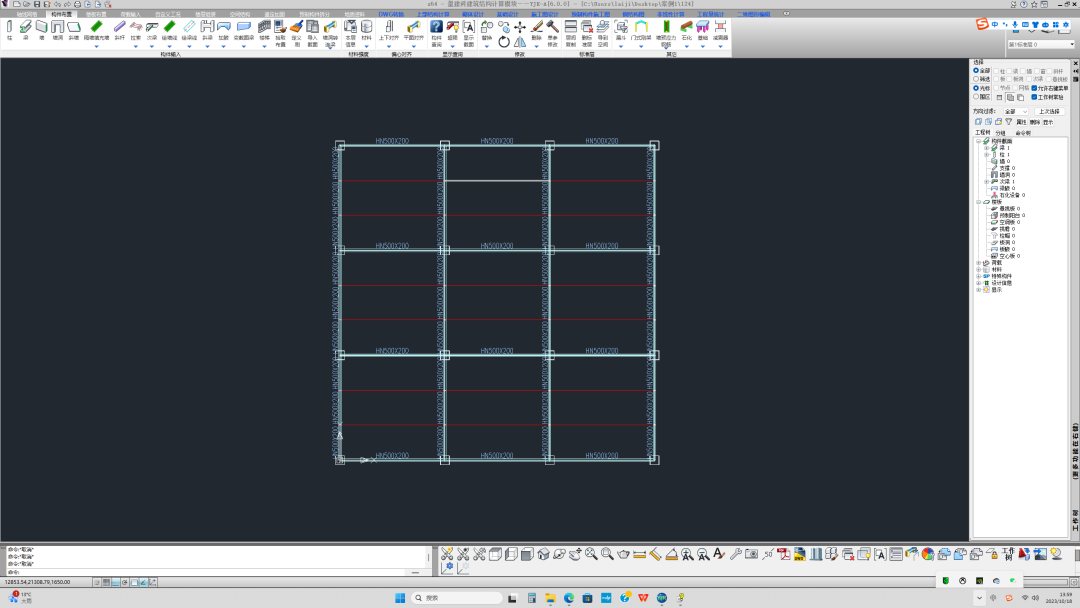Collapse the 构件截面 tree node
This screenshot has height=608, width=1080.
[x=979, y=141]
